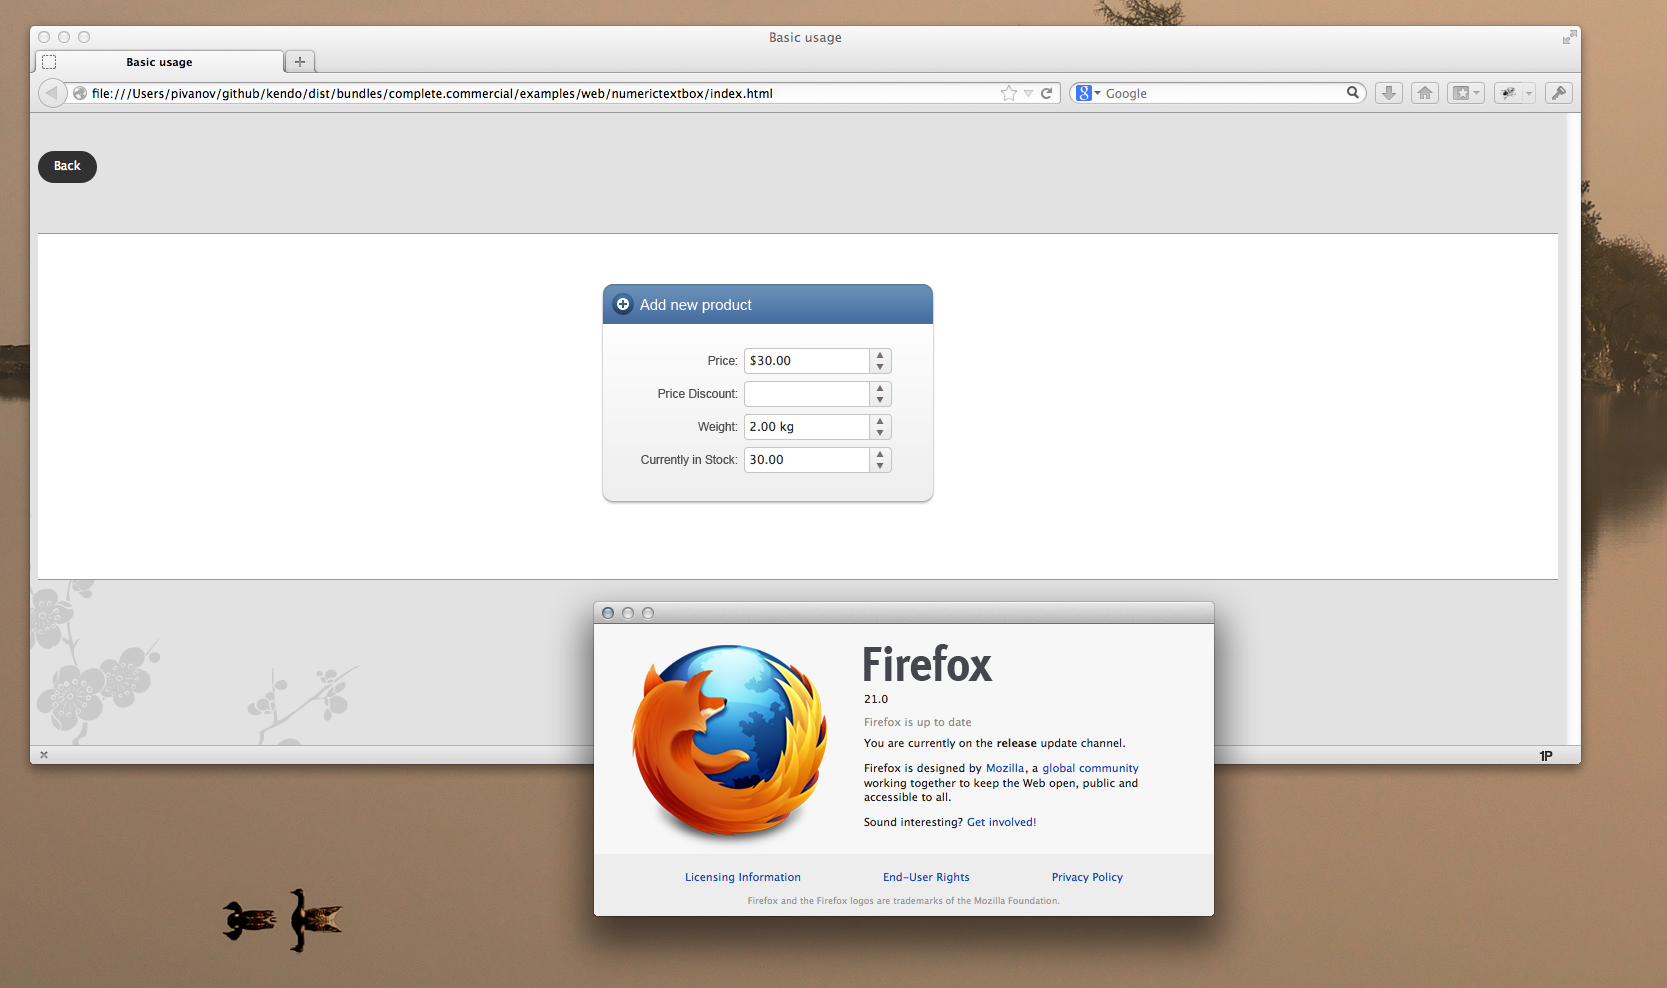Open End-User Rights
The width and height of the screenshot is (1667, 988).
(926, 877)
